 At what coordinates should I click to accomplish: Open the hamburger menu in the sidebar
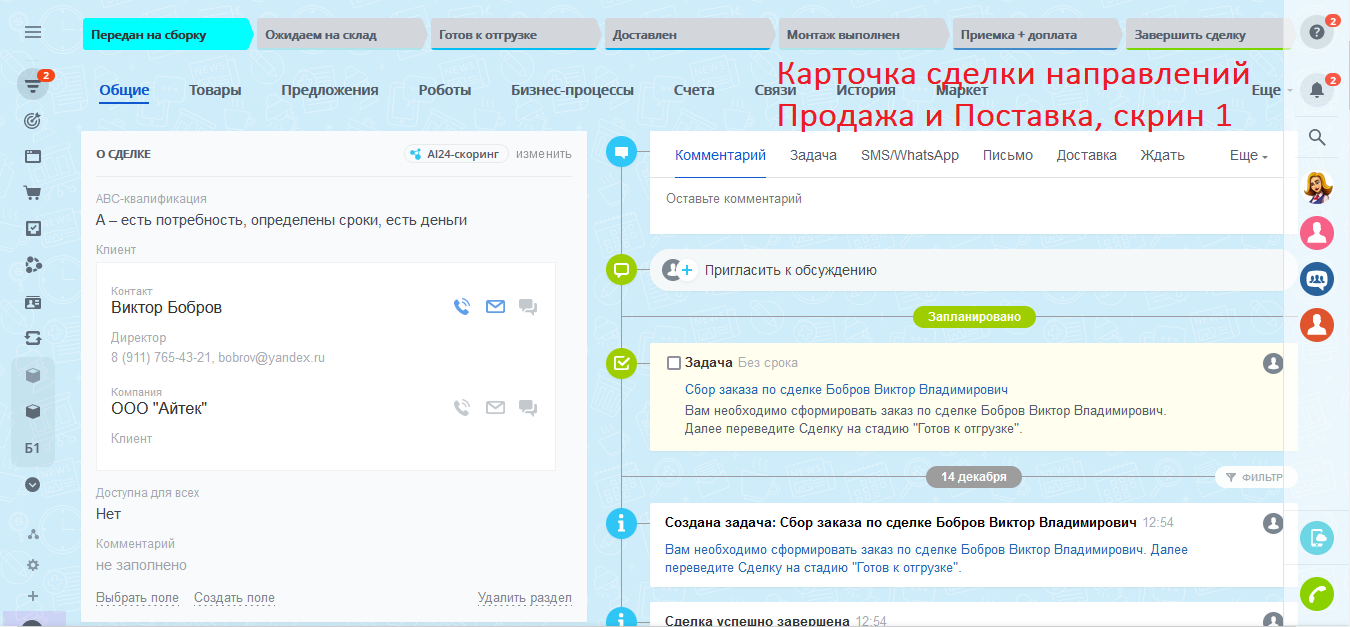[33, 33]
